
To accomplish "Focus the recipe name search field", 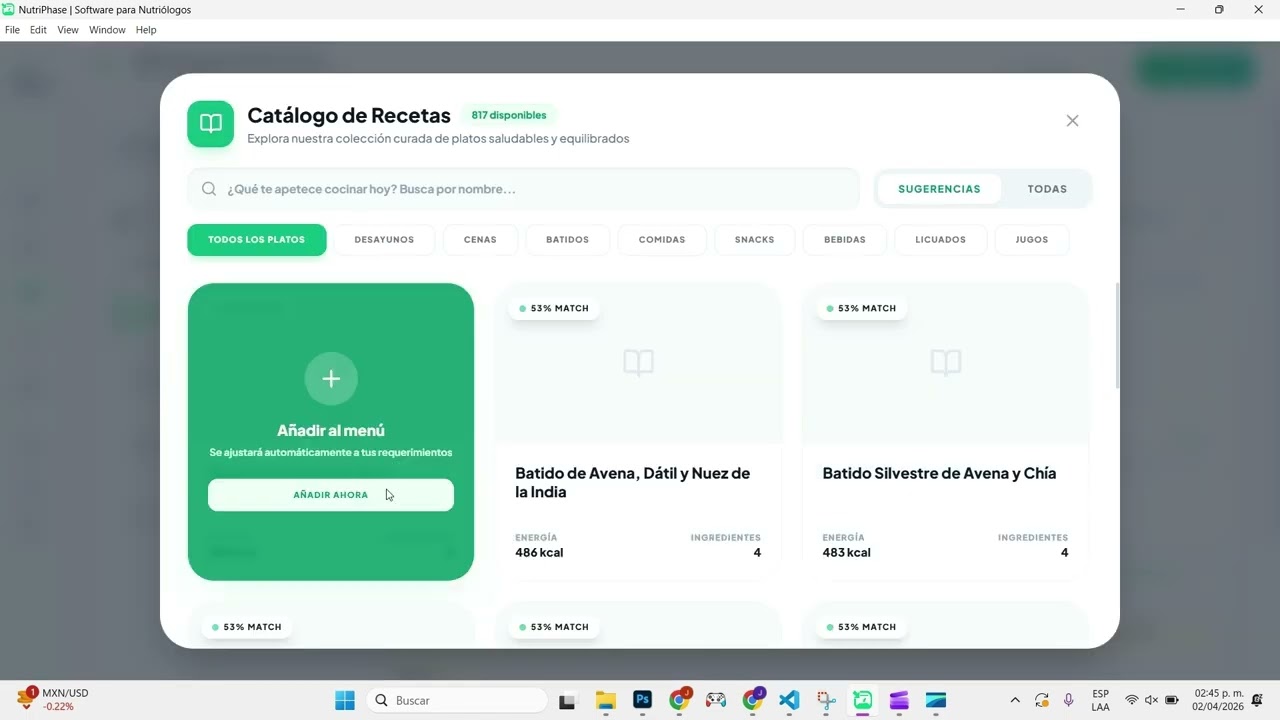I will pyautogui.click(x=524, y=189).
